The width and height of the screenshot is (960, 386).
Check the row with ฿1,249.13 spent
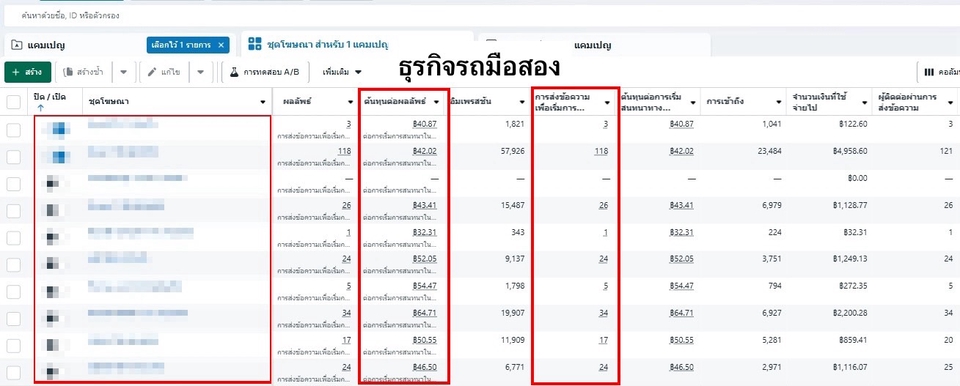pyautogui.click(x=13, y=265)
